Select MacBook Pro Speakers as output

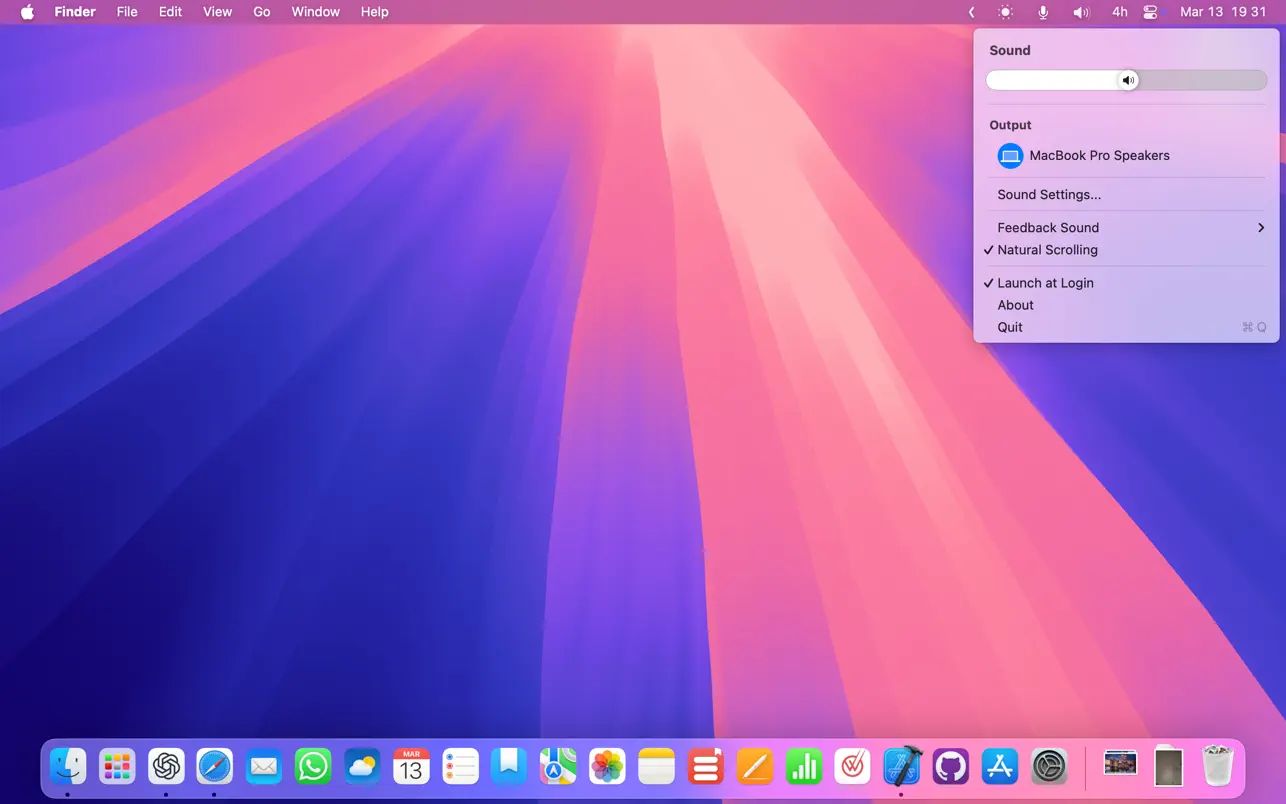(1100, 155)
